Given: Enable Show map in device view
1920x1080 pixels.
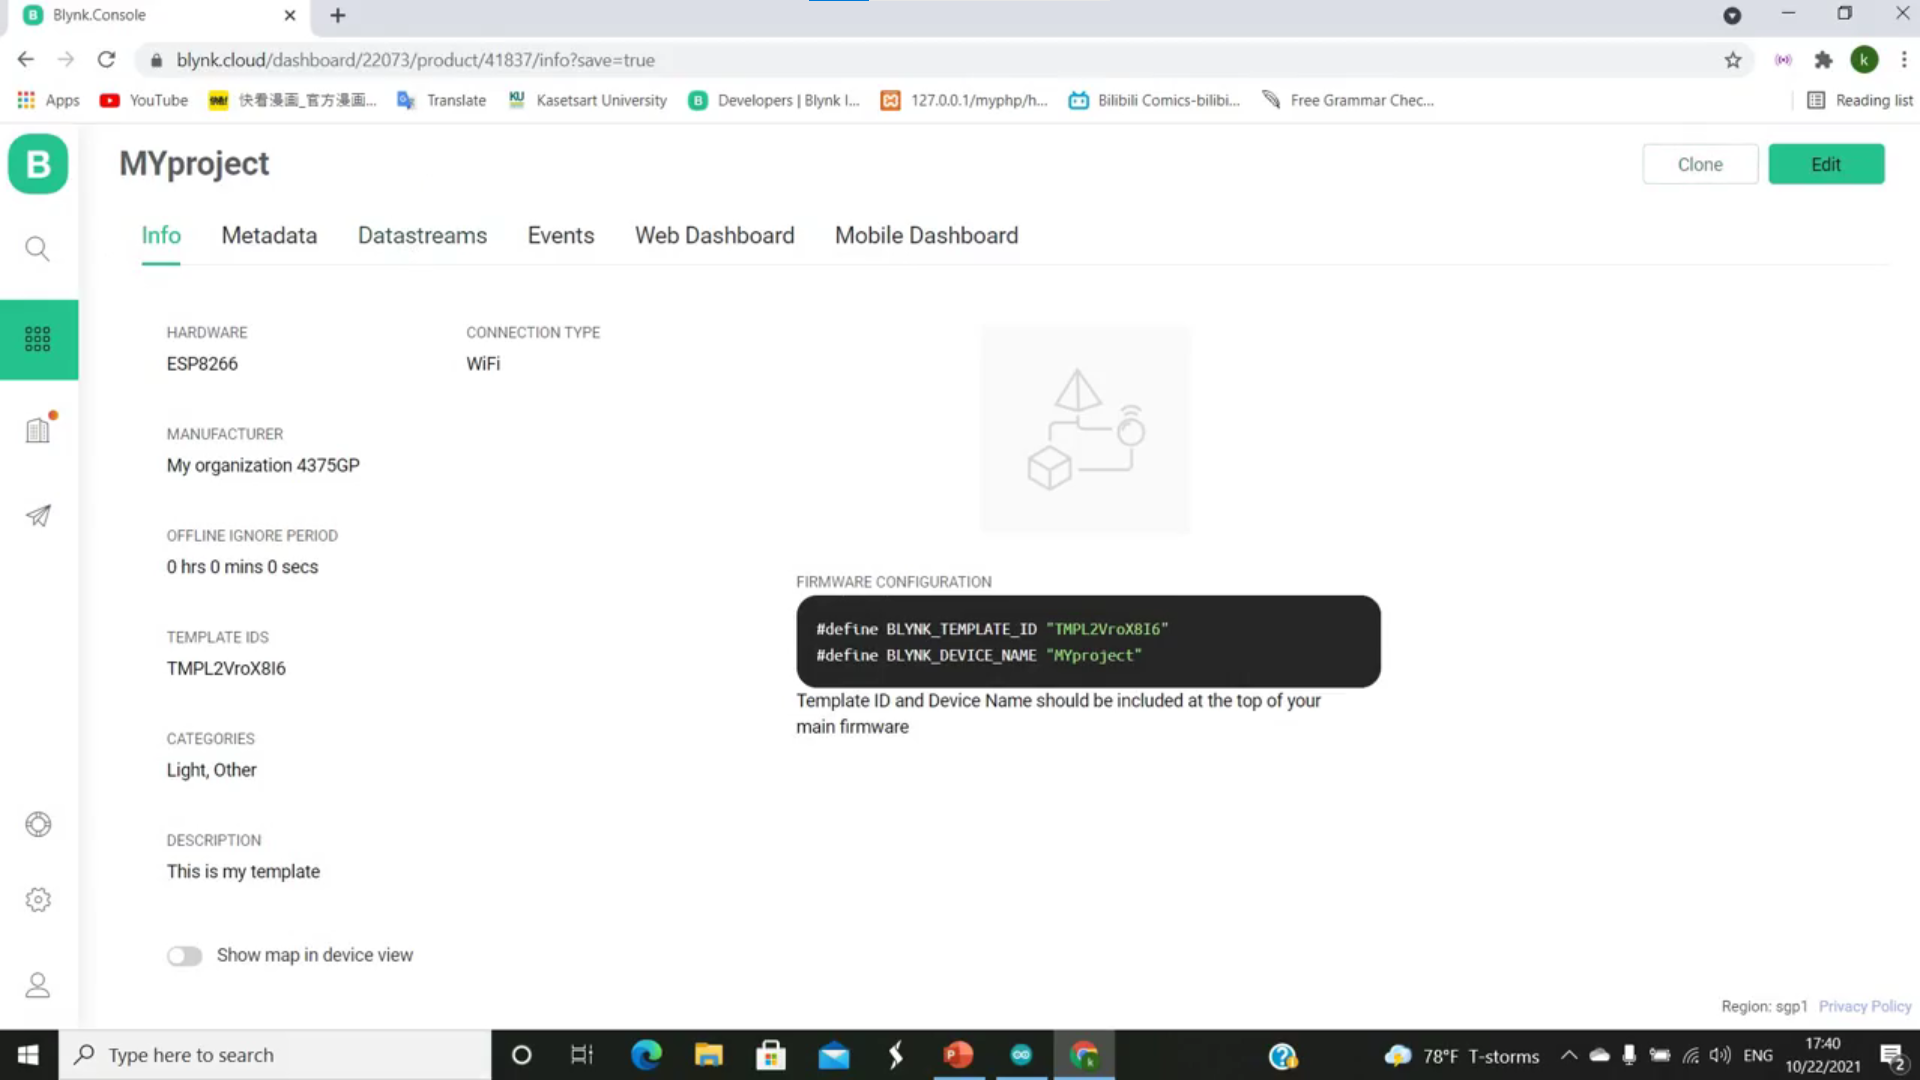Looking at the screenshot, I should (x=184, y=956).
